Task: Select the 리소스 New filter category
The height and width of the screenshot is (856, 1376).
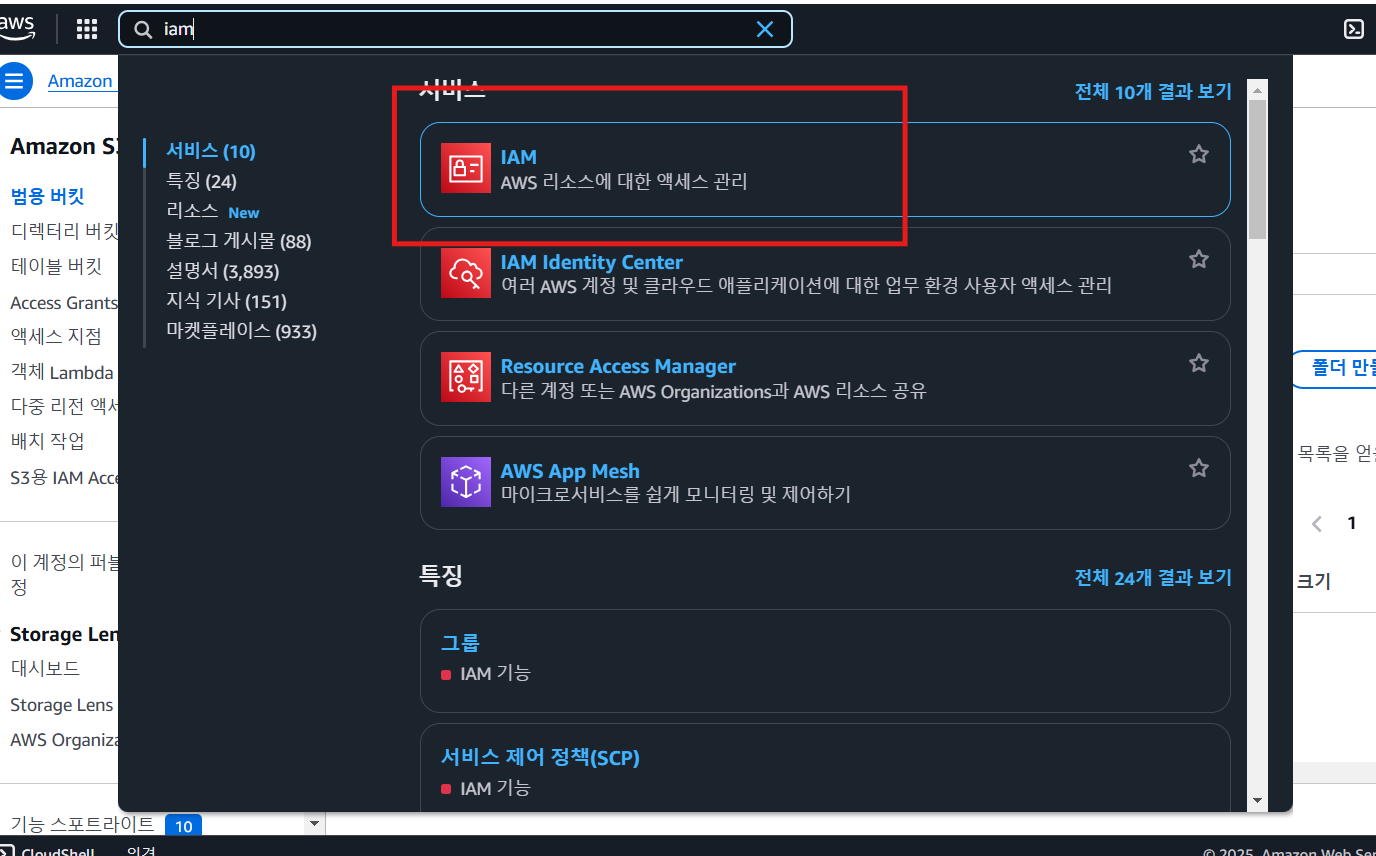Action: (213, 212)
